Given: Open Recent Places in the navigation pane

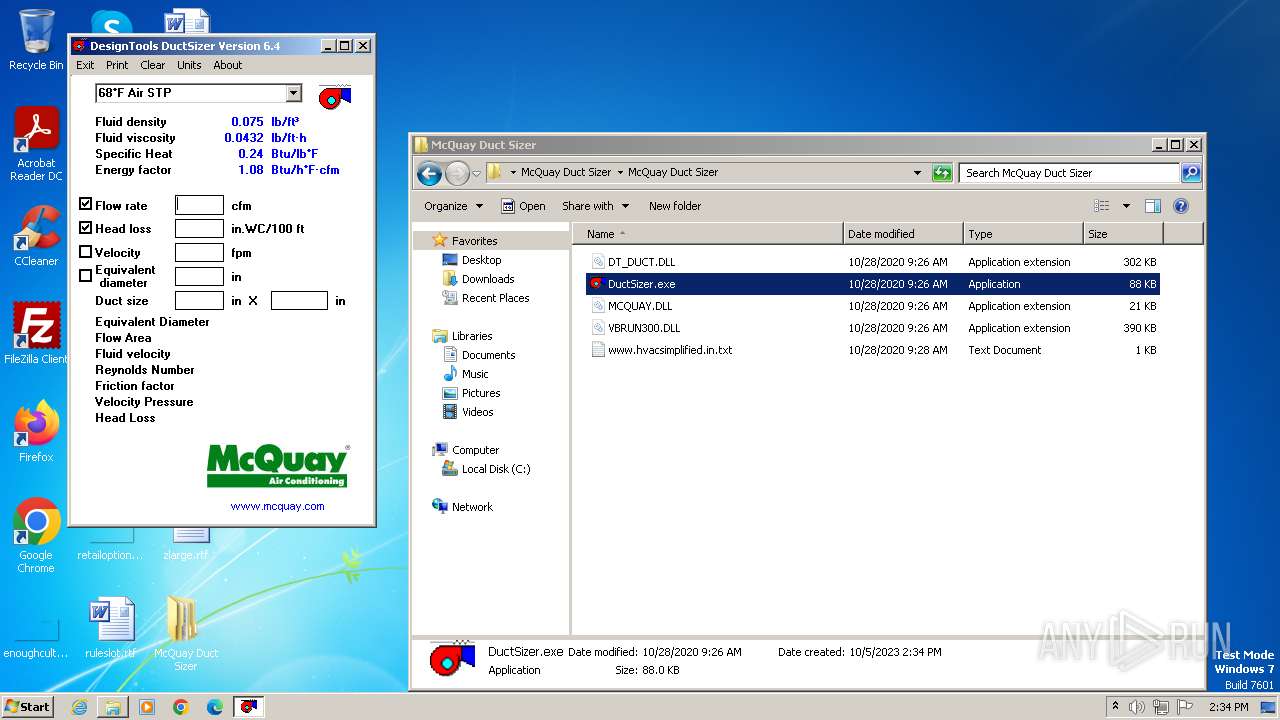Looking at the screenshot, I should pos(495,298).
